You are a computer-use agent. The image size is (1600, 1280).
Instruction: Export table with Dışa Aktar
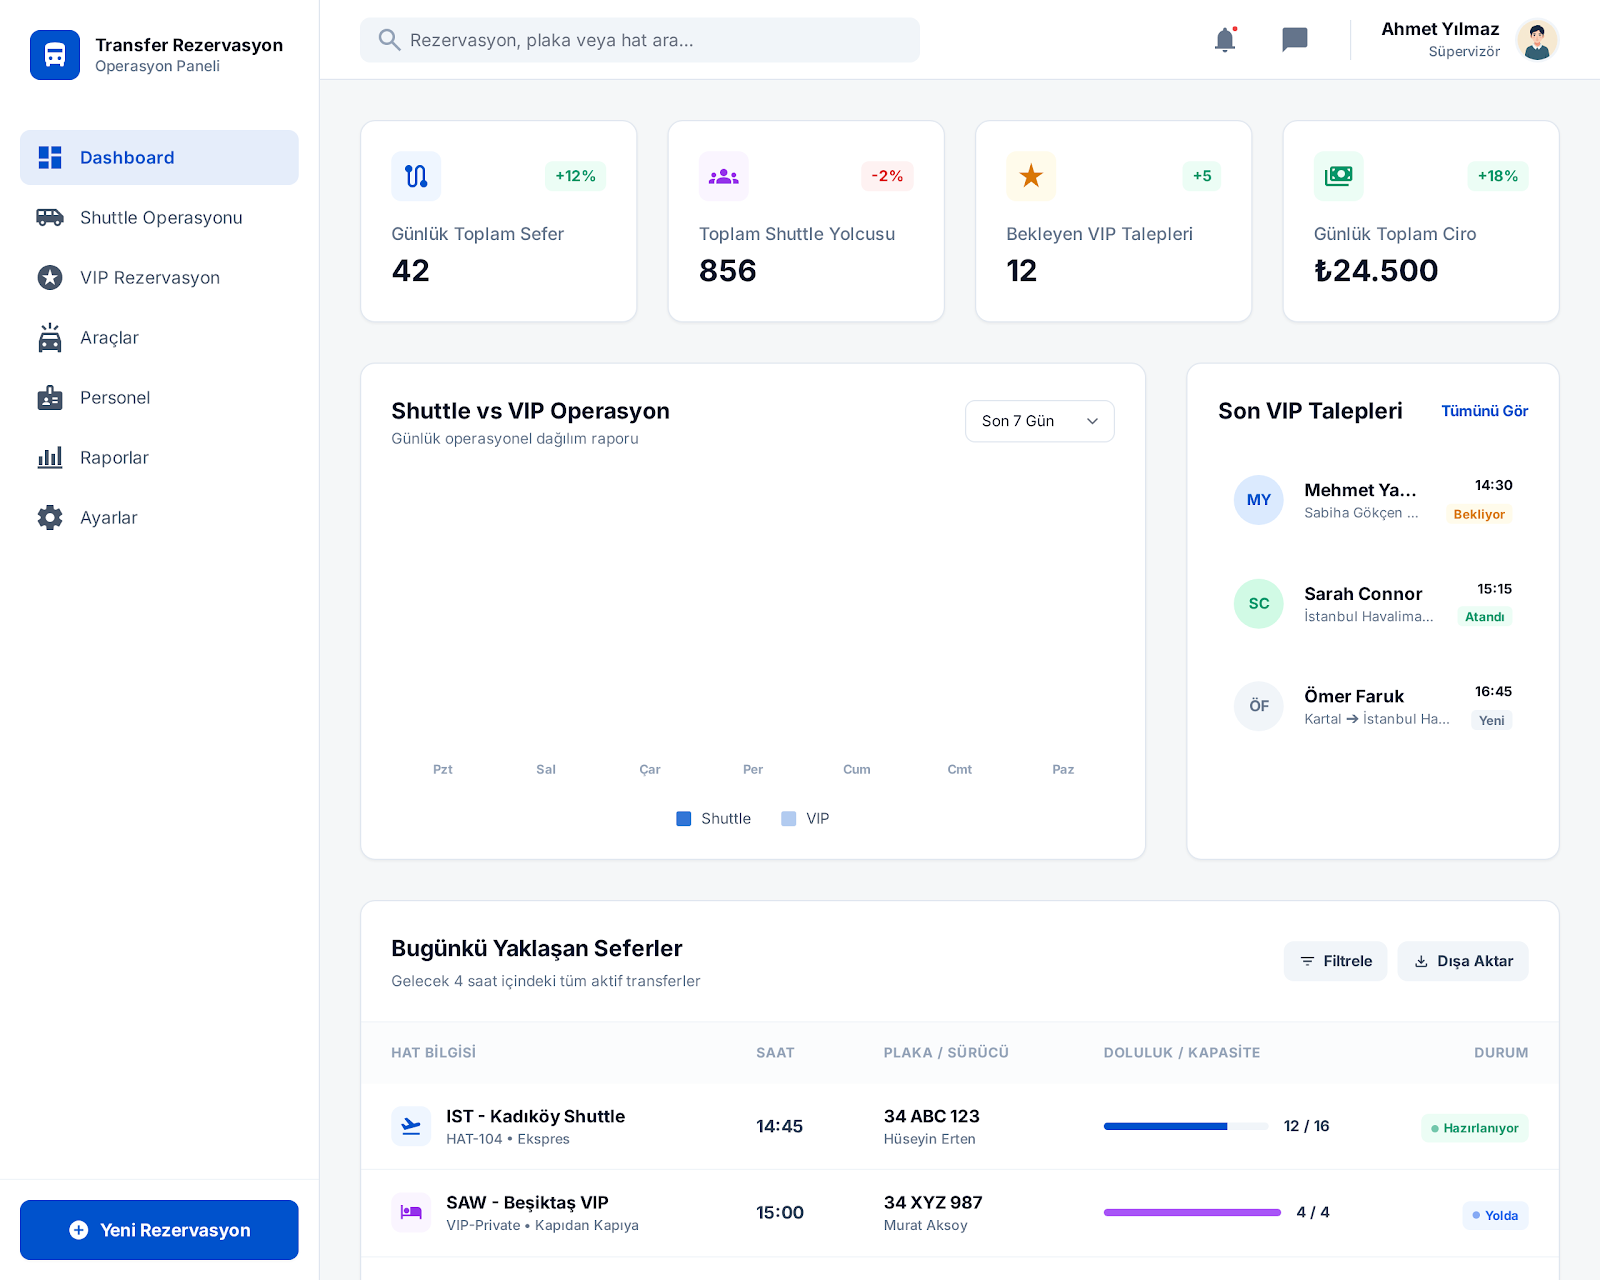pyautogui.click(x=1463, y=961)
